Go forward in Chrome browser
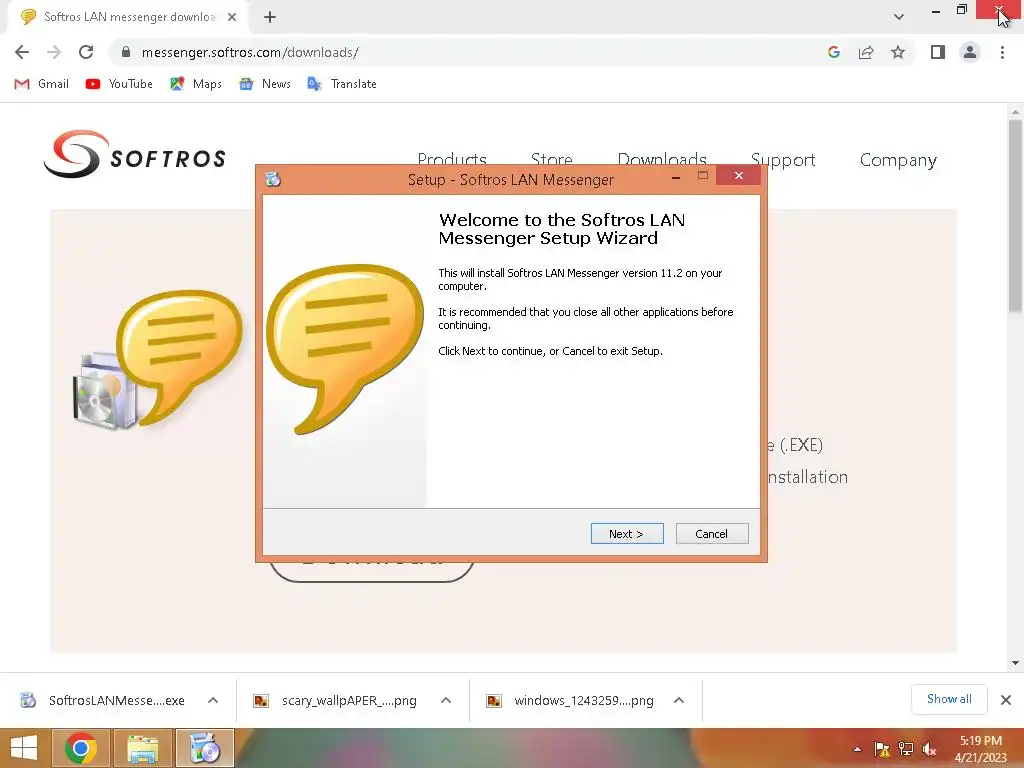The image size is (1024, 768). (54, 52)
